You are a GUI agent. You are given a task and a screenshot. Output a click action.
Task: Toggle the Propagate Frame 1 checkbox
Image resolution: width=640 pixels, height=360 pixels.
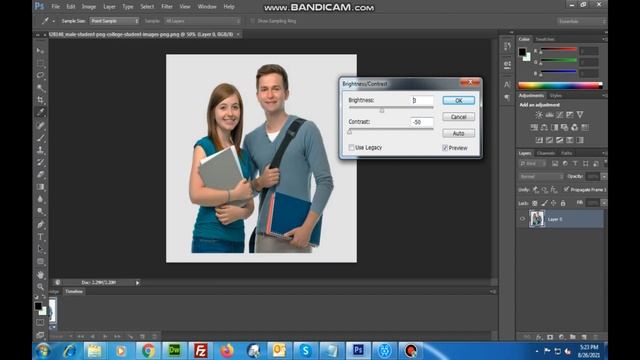point(566,189)
